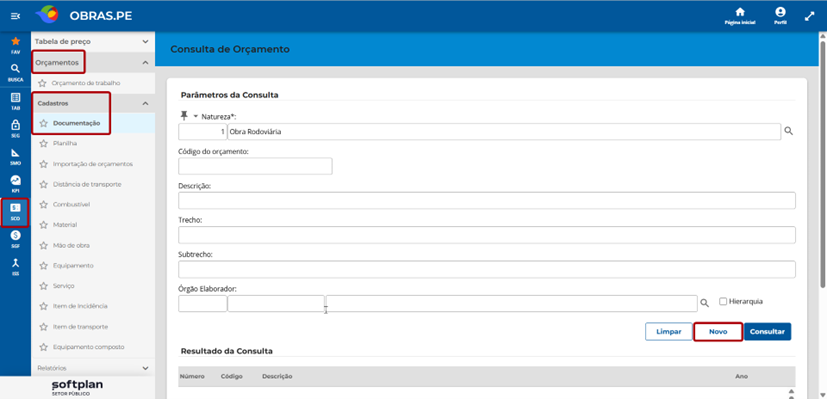Mark the Material item star as favorite
Image resolution: width=827 pixels, height=399 pixels.
44,225
